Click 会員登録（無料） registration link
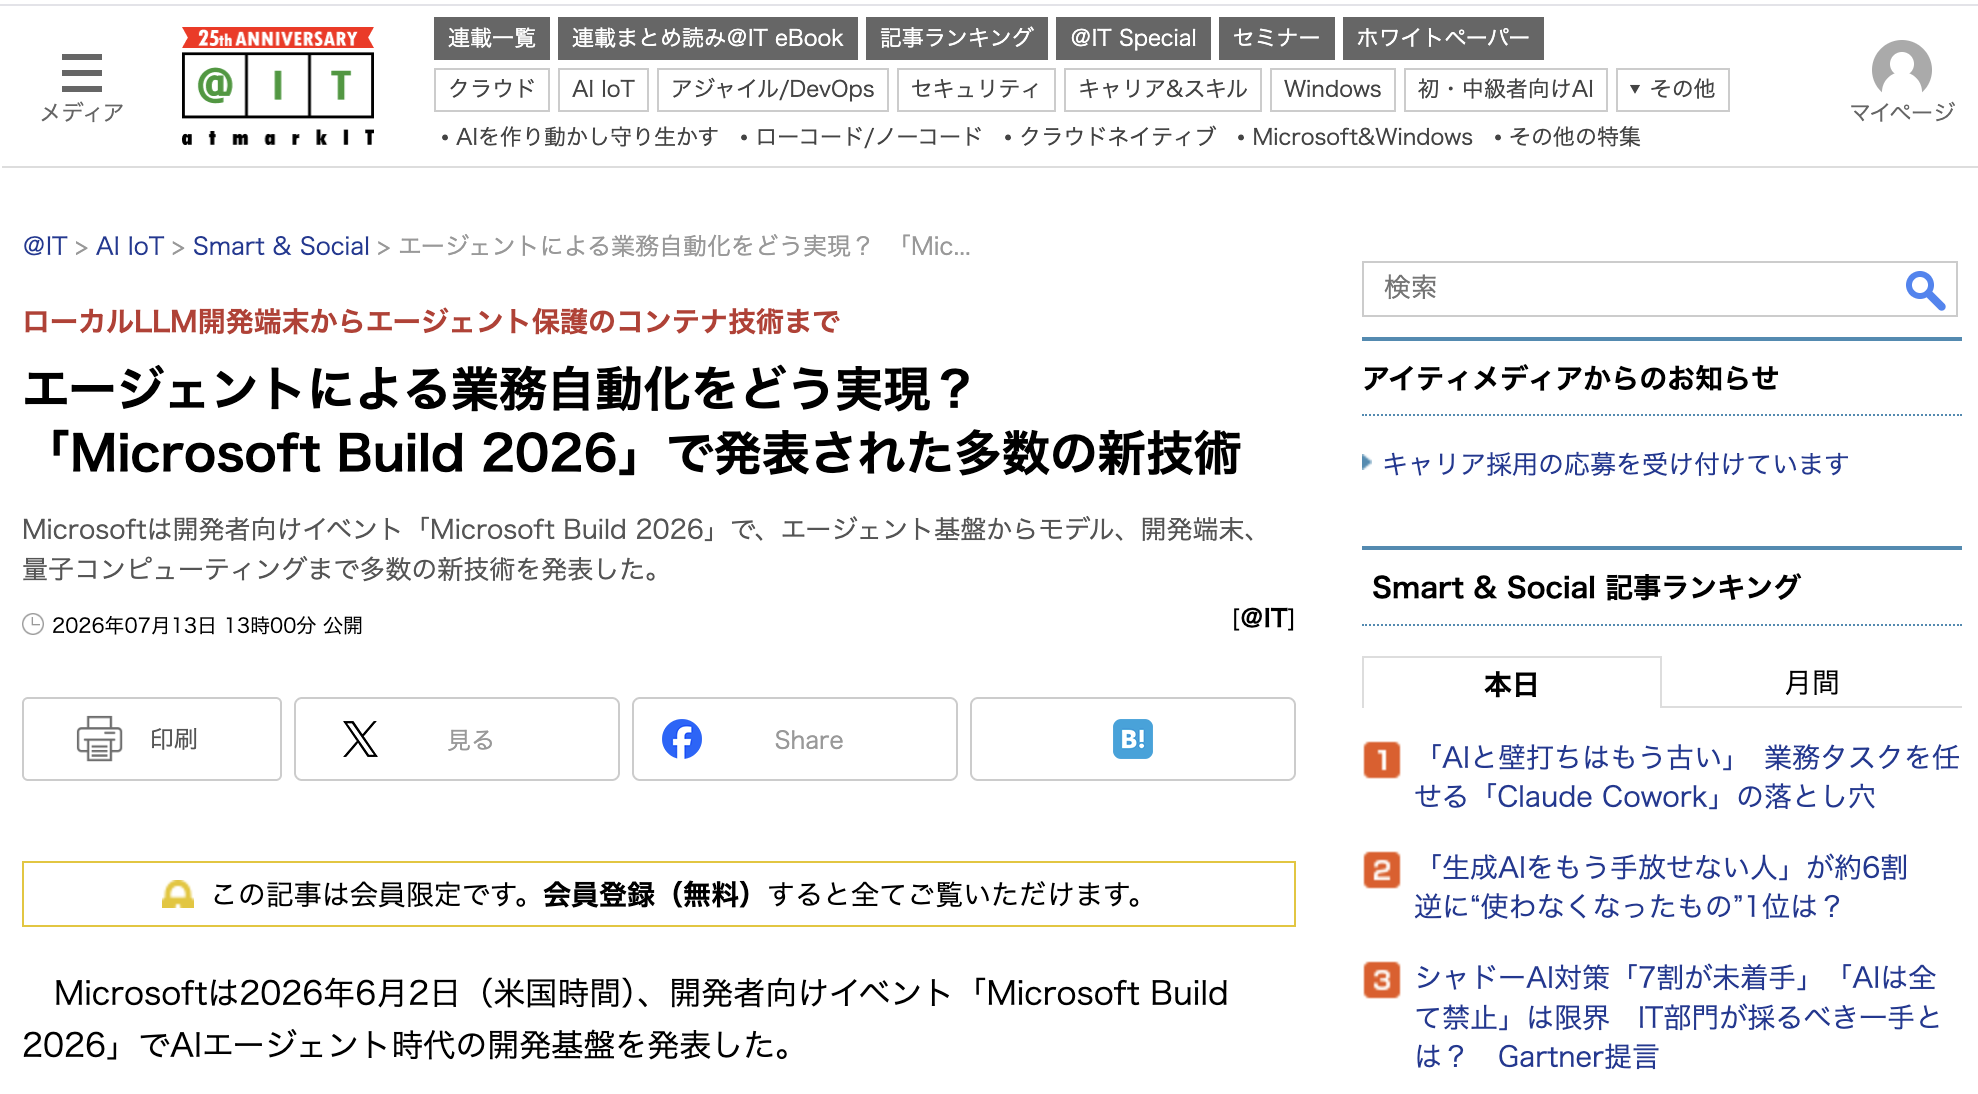The width and height of the screenshot is (1978, 1094). (x=647, y=894)
